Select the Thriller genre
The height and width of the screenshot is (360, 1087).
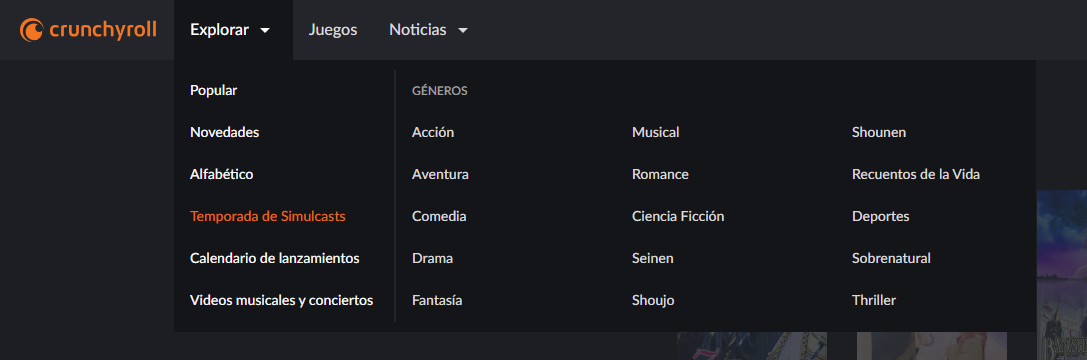coord(874,300)
